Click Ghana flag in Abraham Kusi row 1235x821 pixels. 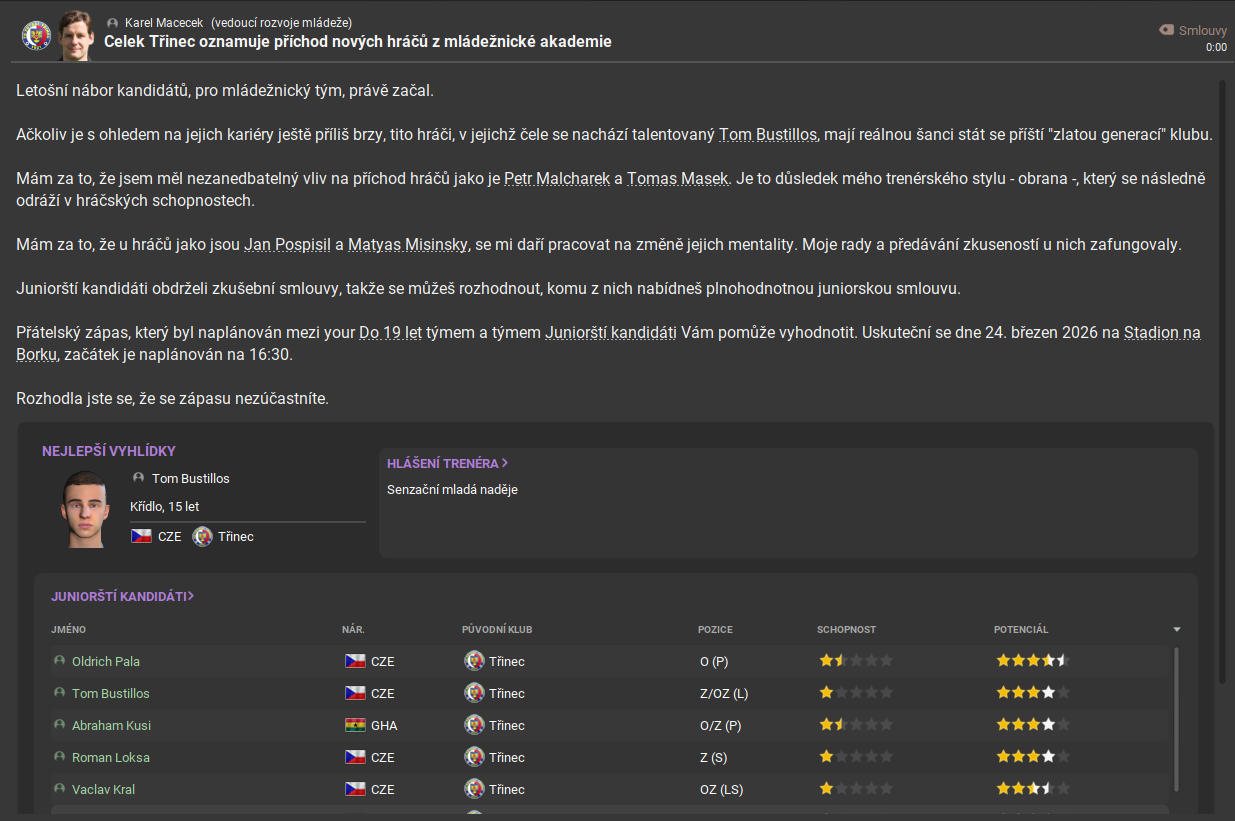pos(355,725)
